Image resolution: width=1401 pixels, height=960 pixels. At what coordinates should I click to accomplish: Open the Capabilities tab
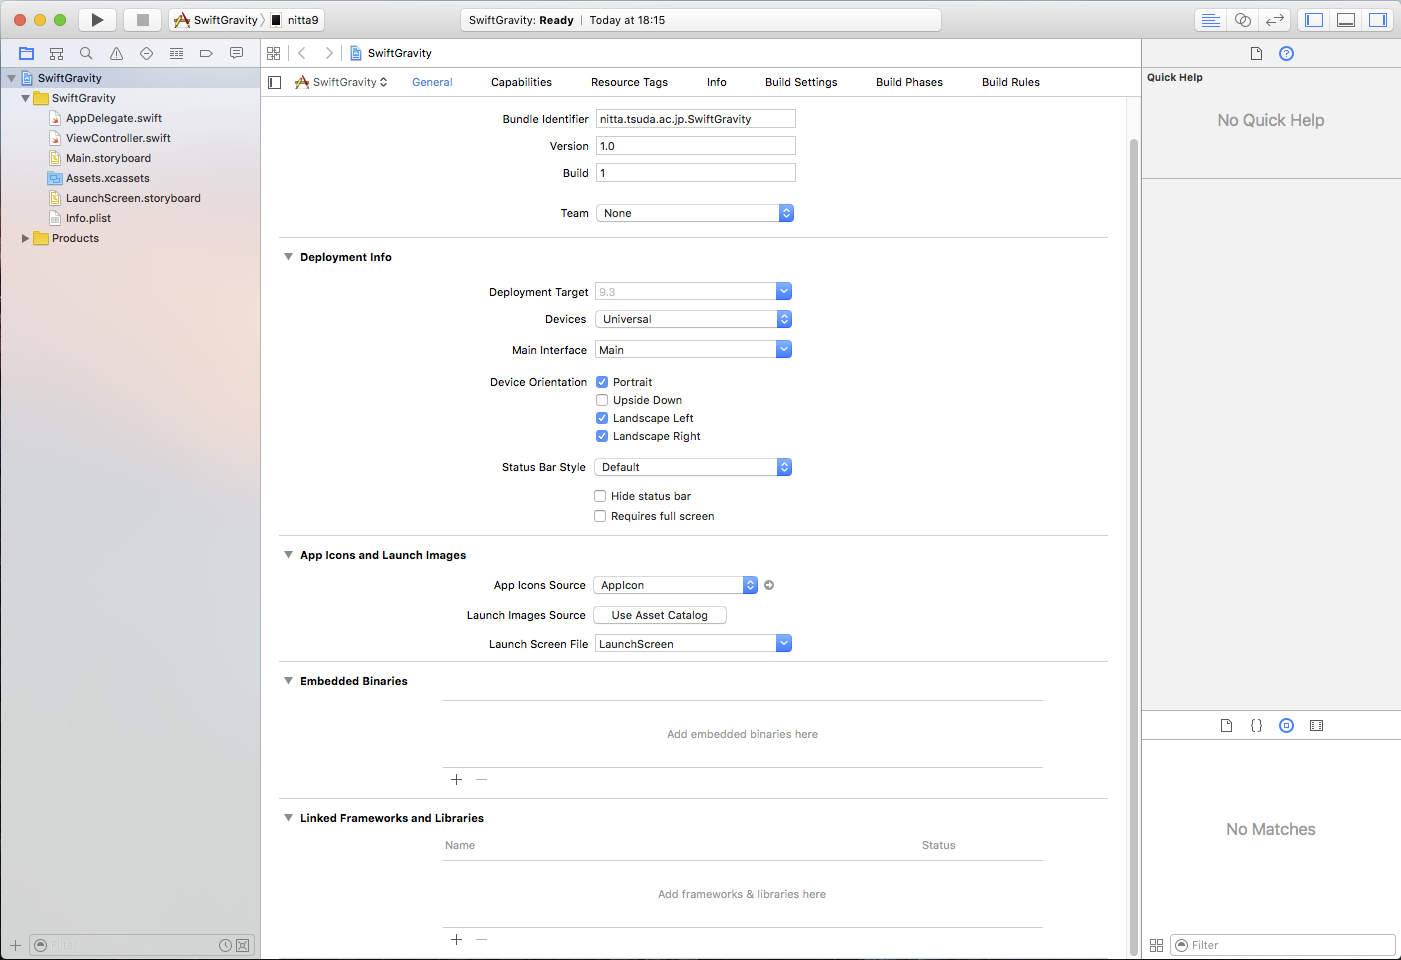521,82
